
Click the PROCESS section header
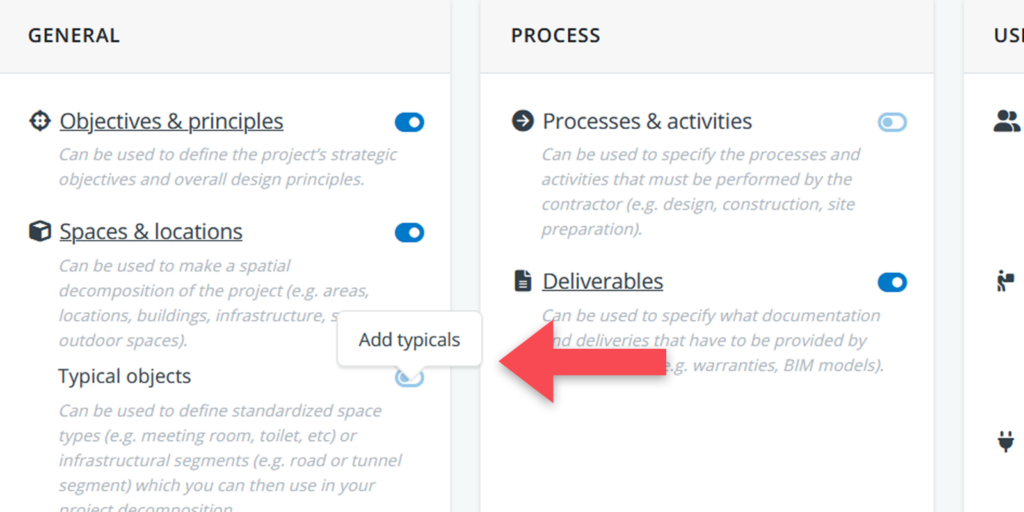click(556, 36)
